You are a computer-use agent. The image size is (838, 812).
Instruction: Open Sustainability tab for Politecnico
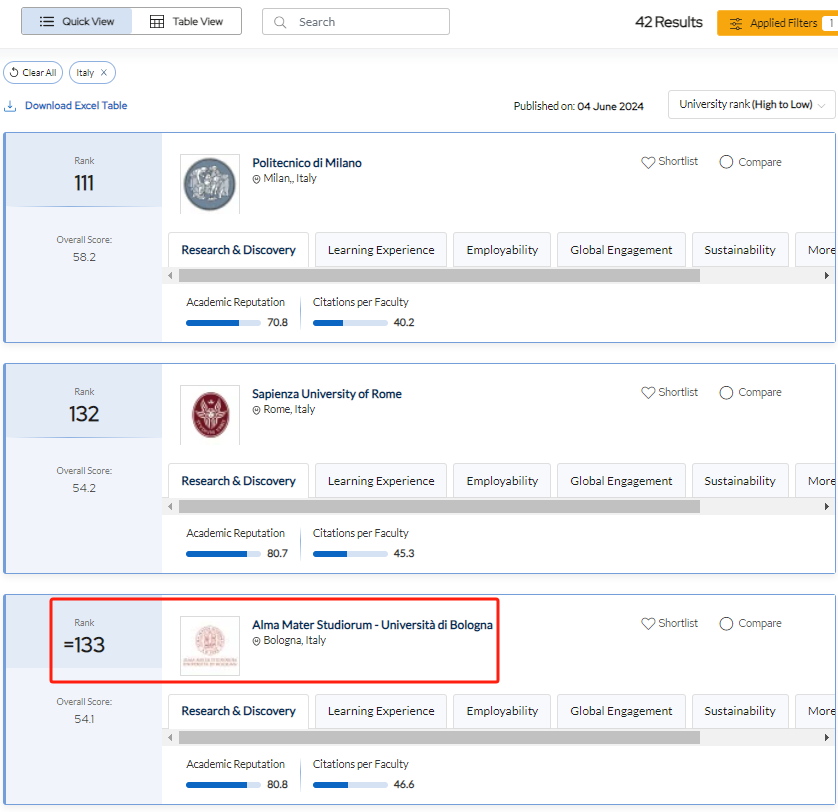740,250
